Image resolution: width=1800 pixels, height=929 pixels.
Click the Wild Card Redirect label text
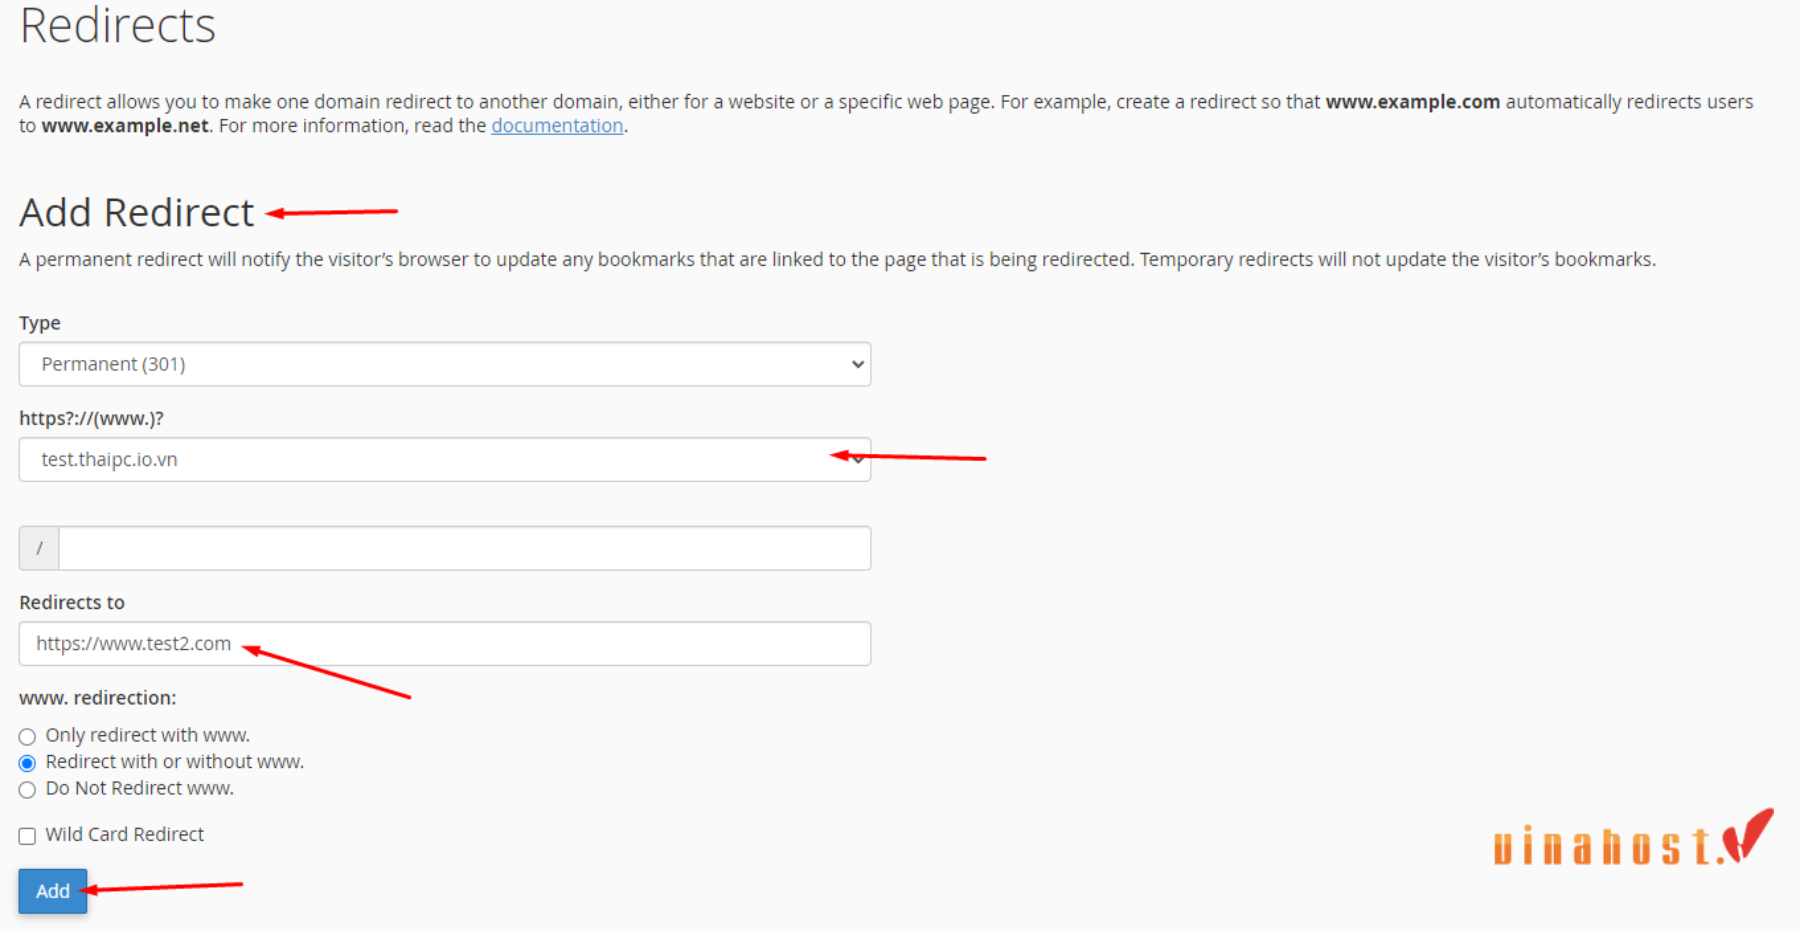[x=124, y=835]
